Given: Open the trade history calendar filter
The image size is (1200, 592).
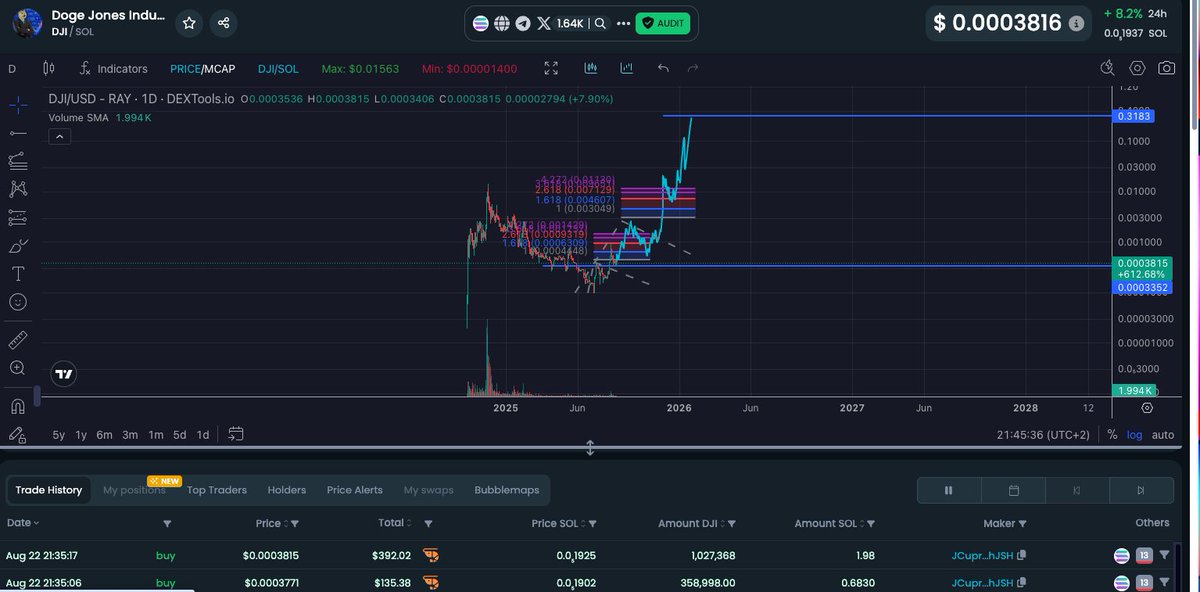Looking at the screenshot, I should coord(1013,490).
